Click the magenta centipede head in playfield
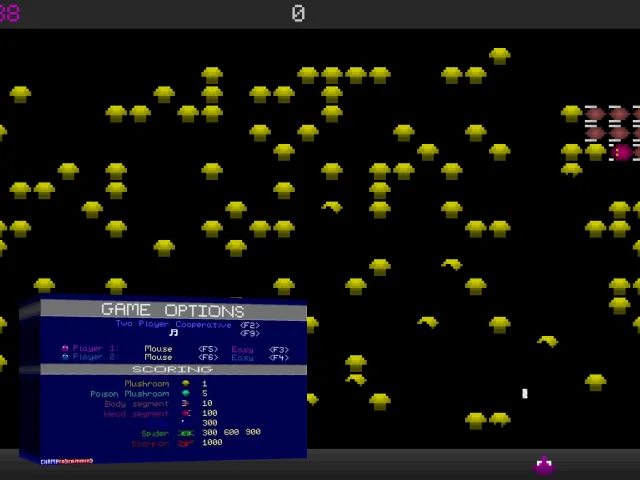 click(621, 153)
